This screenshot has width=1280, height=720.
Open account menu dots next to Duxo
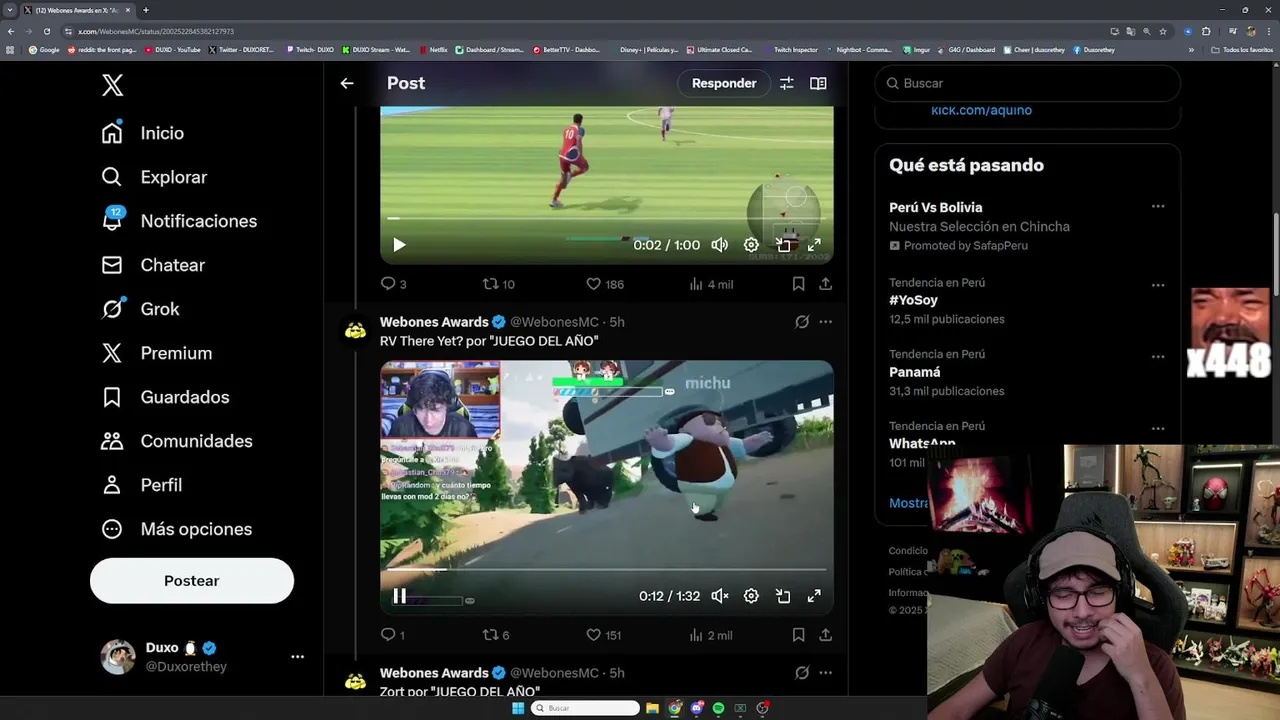tap(297, 657)
